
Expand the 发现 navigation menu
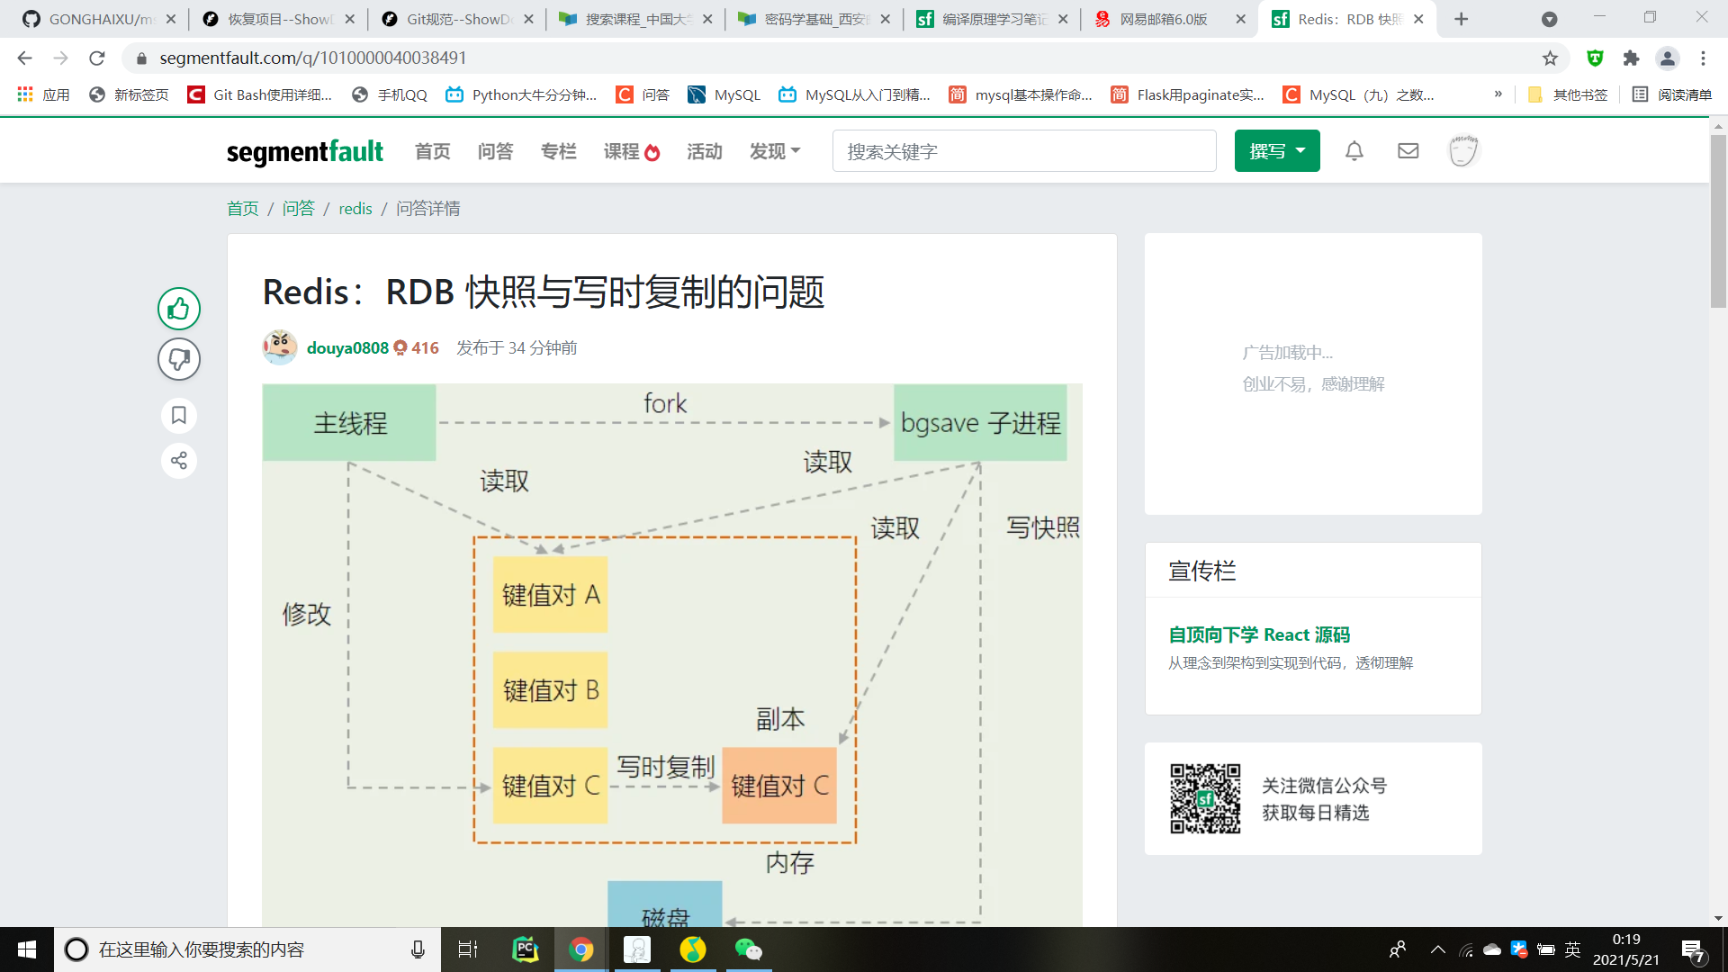click(x=775, y=151)
